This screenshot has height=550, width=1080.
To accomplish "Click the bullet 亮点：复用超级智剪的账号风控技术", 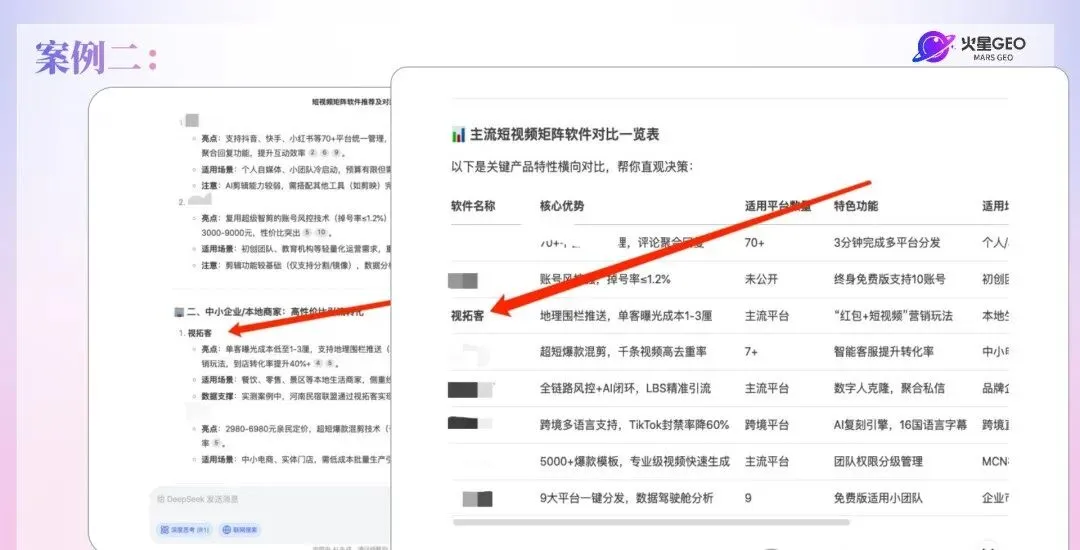I will click(x=295, y=225).
